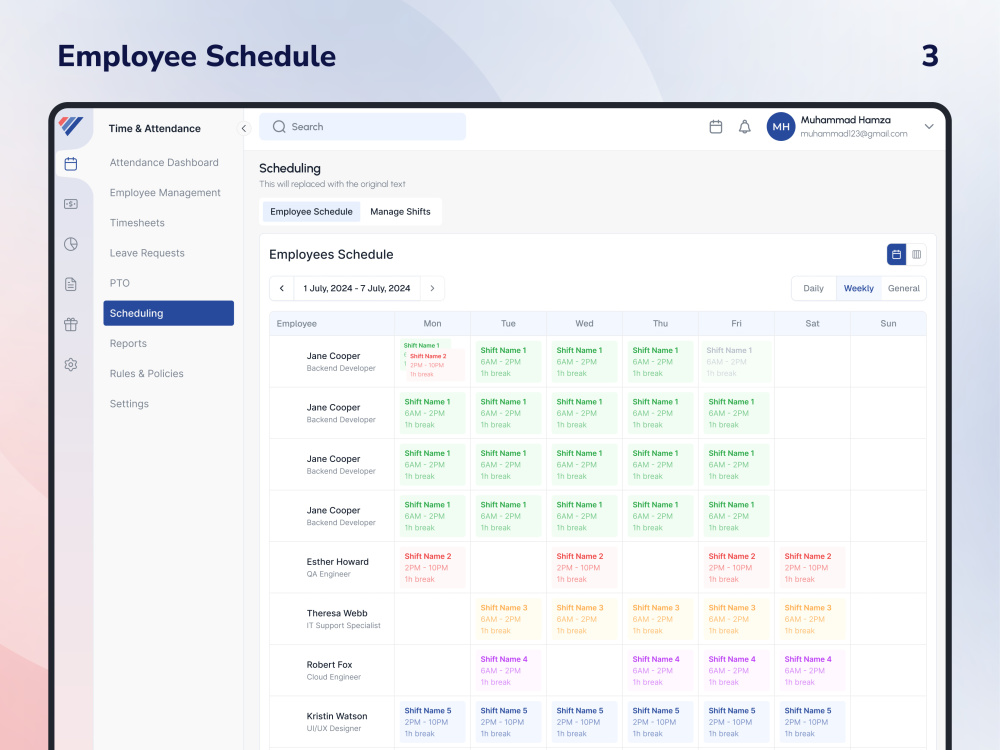Open Employee Management menu item
Image resolution: width=1000 pixels, height=750 pixels.
[x=165, y=193]
